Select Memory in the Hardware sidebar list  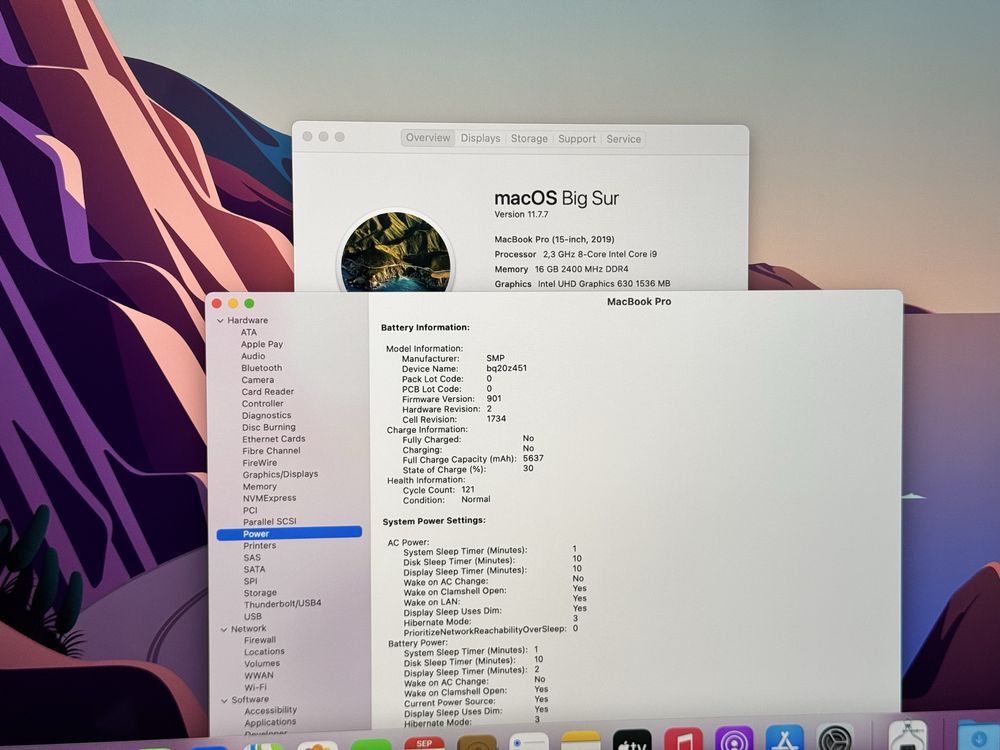[260, 487]
